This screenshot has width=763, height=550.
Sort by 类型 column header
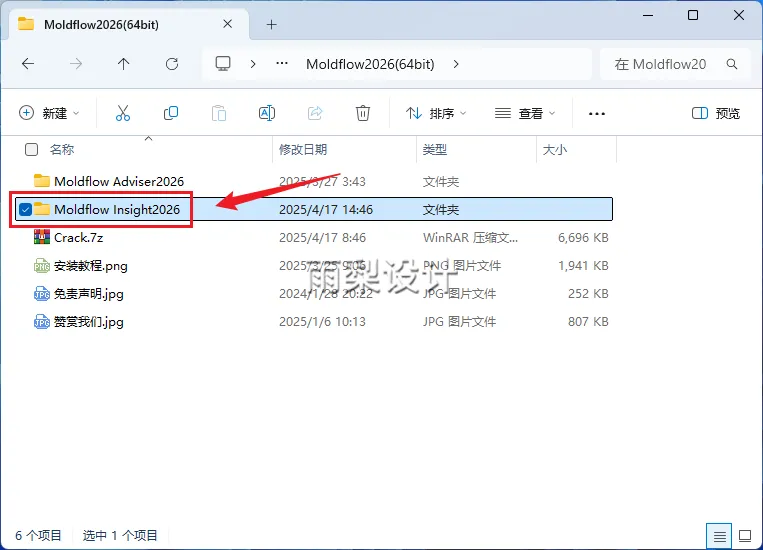(435, 149)
